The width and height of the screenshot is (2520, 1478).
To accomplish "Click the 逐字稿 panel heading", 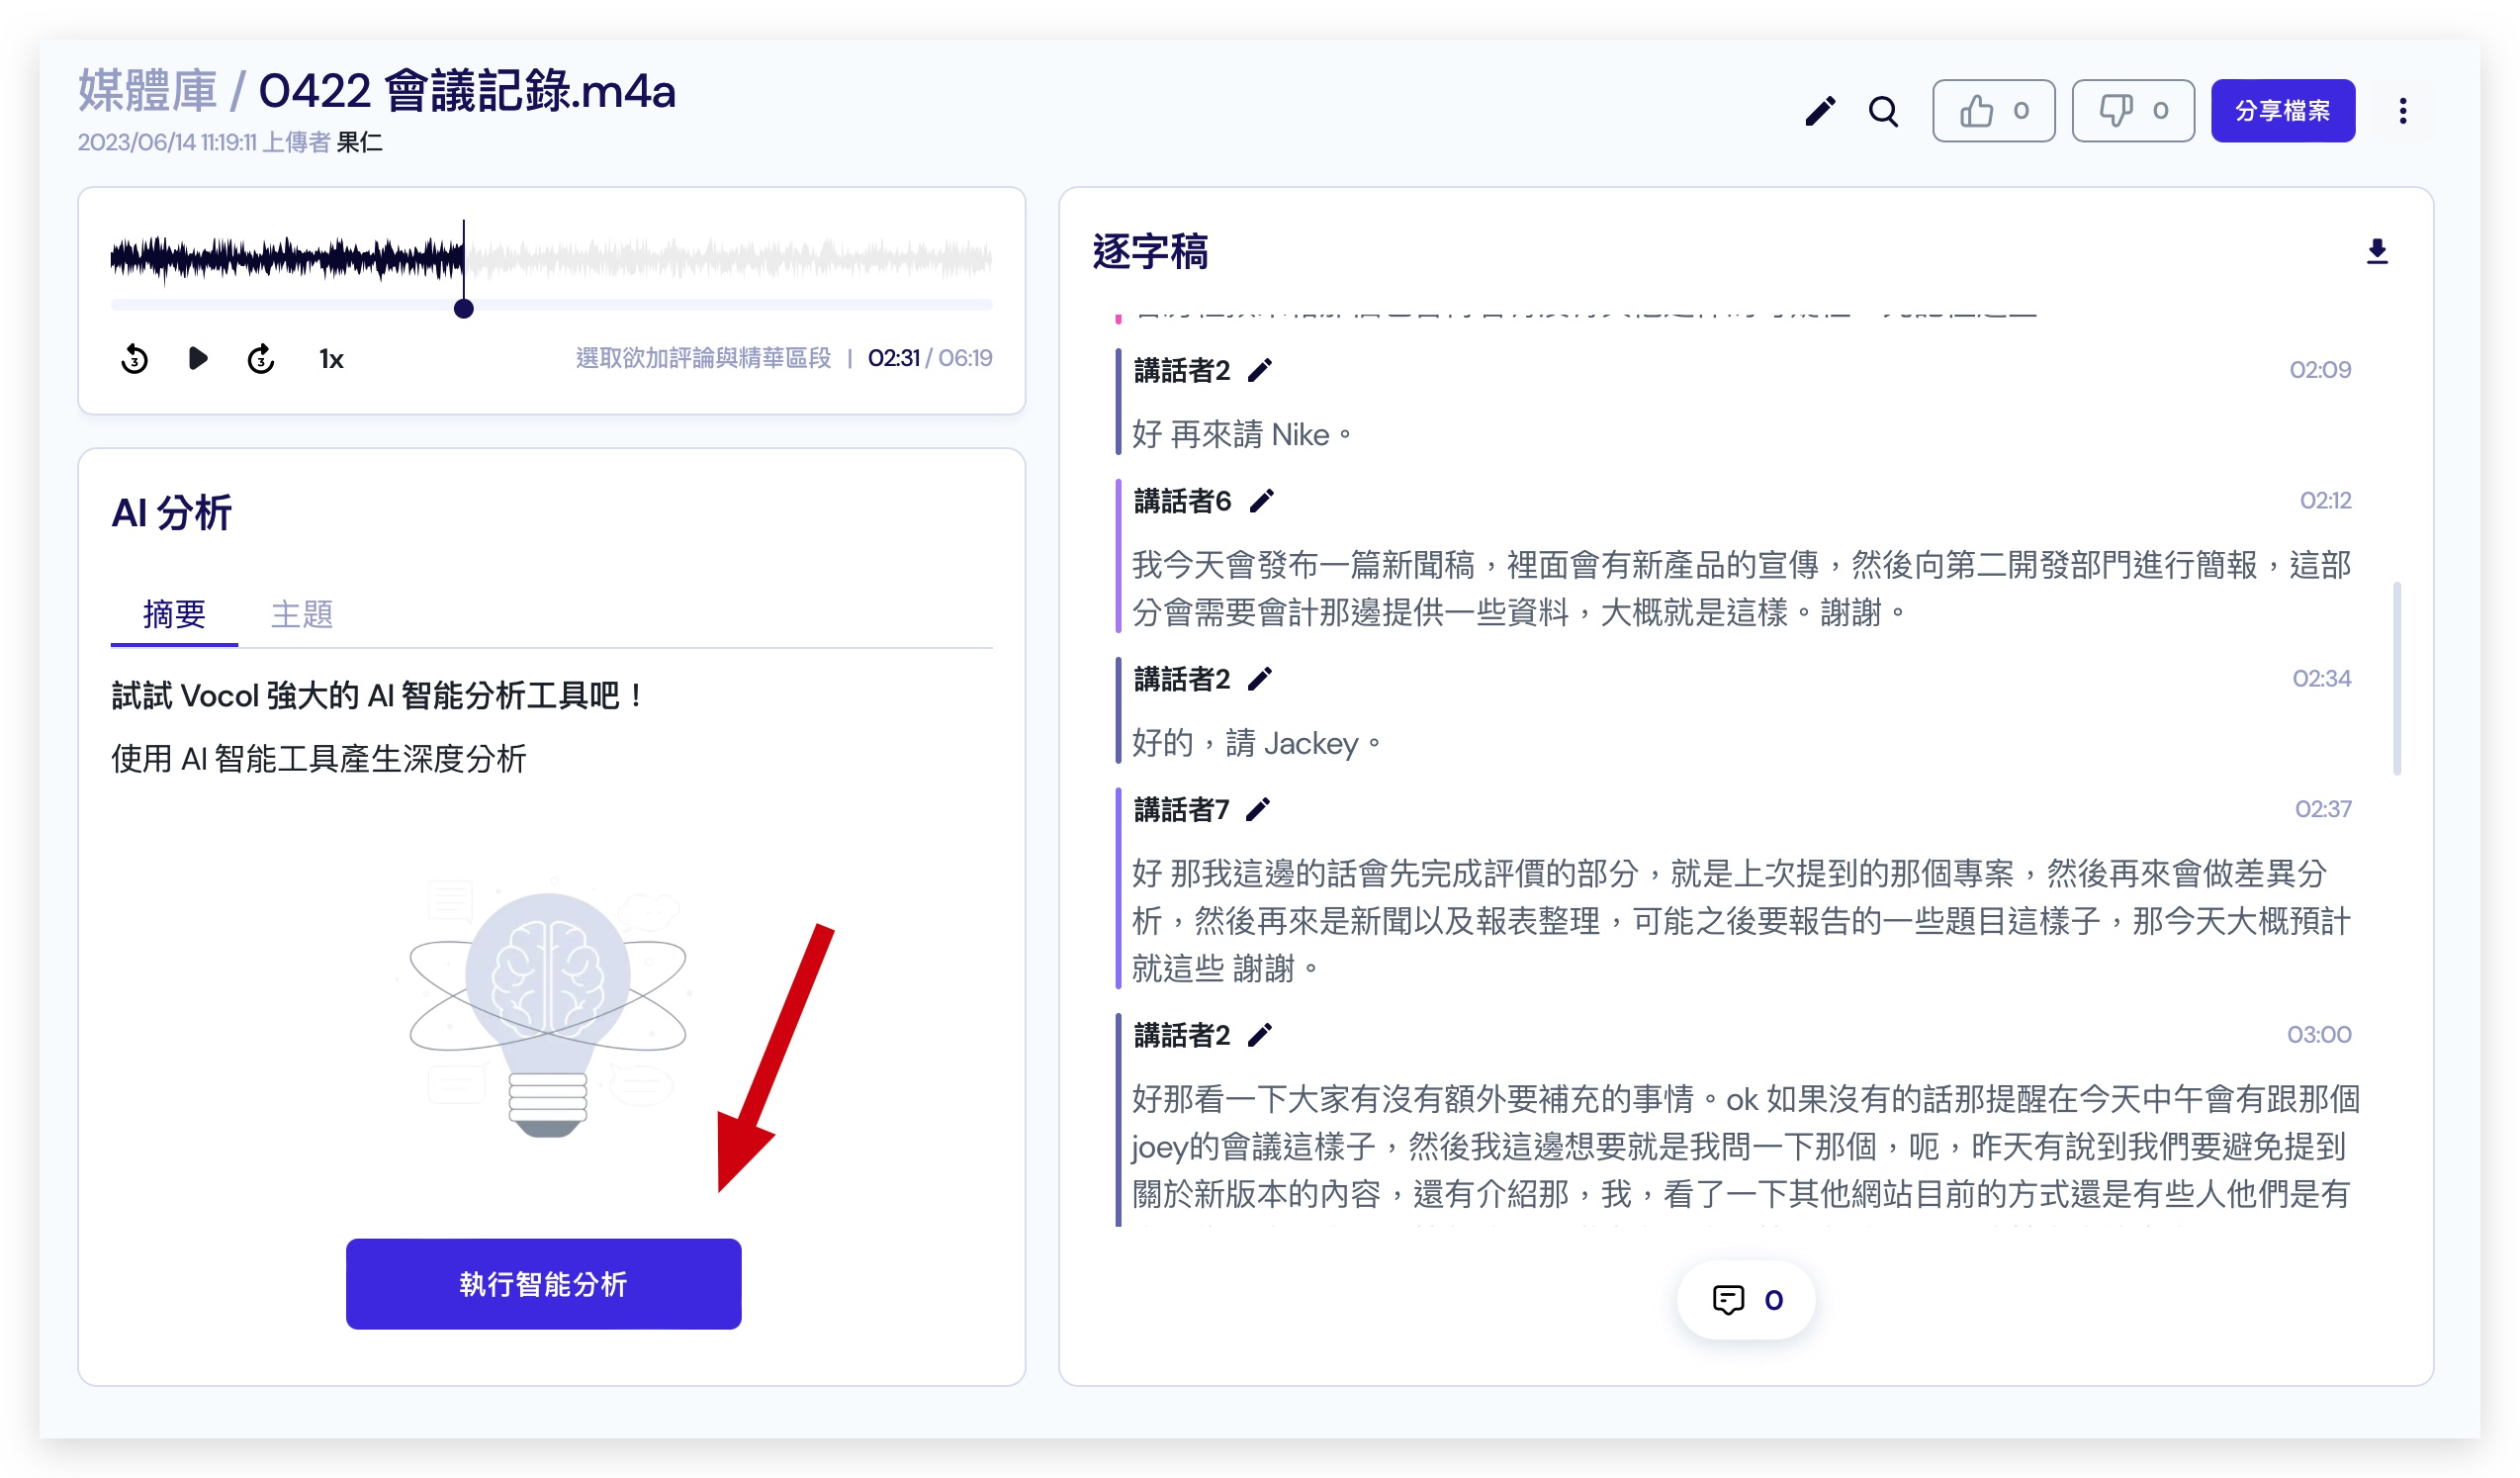I will (x=1150, y=252).
